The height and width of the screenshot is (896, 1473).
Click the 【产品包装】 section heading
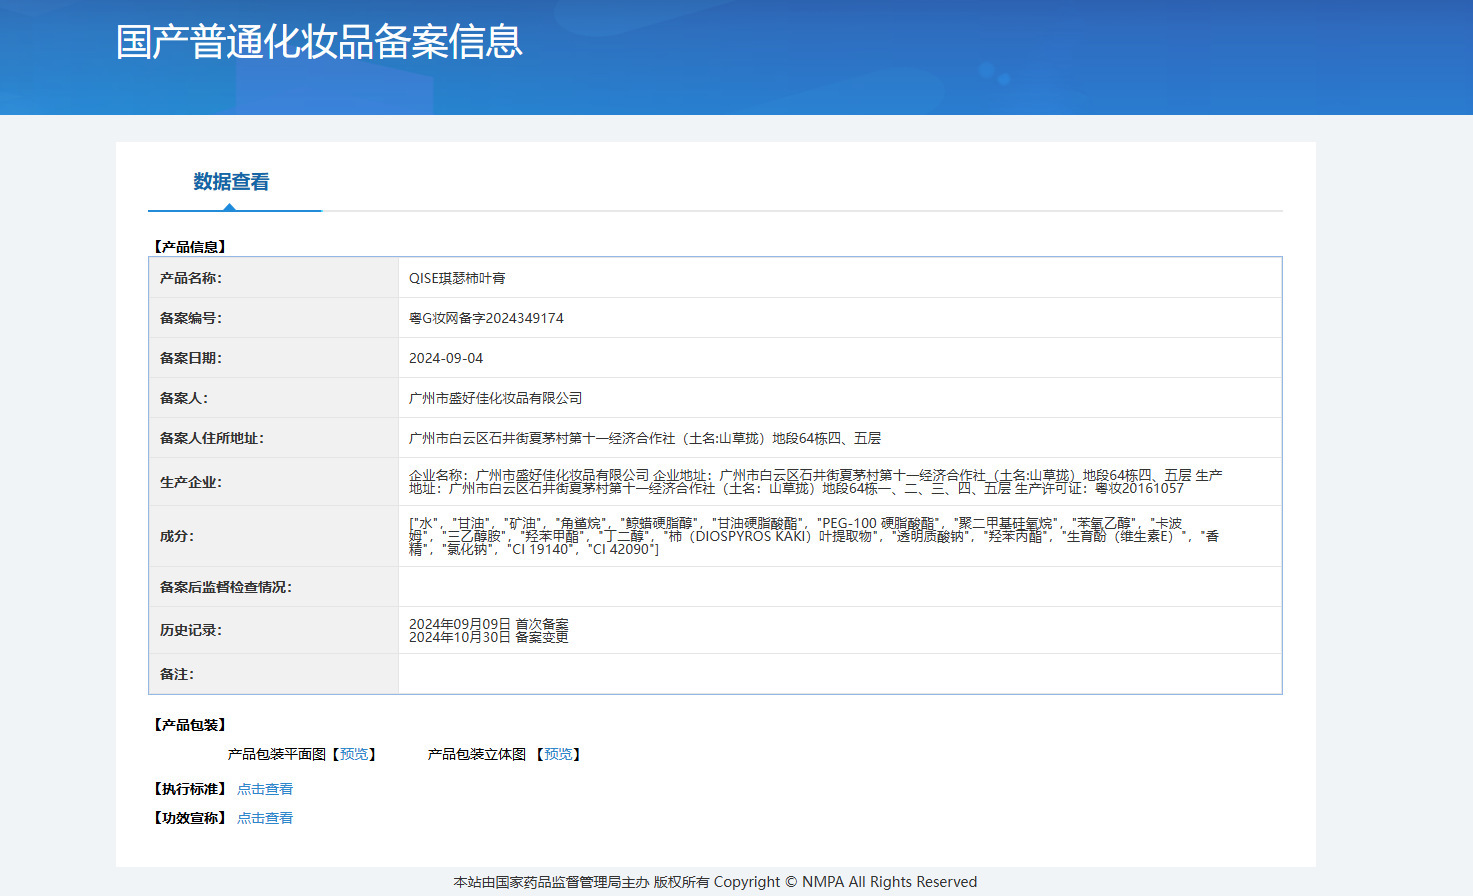(x=190, y=725)
